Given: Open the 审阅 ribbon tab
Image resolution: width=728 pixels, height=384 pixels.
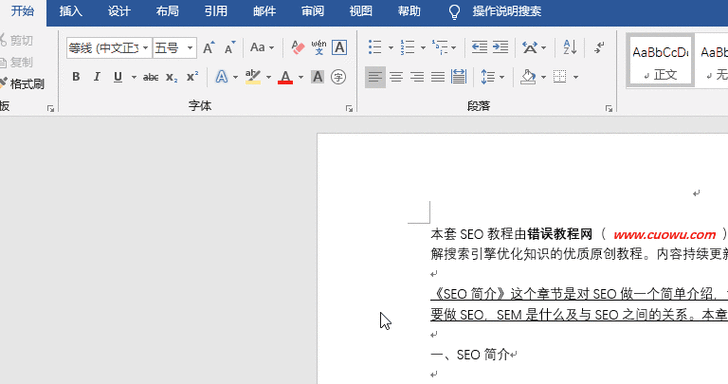Looking at the screenshot, I should pyautogui.click(x=312, y=11).
